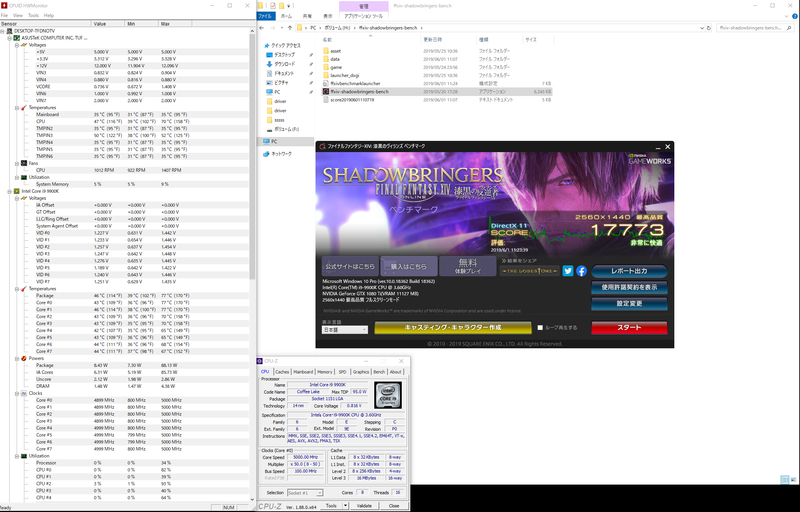This screenshot has height=512, width=800.
Task: Open The Lodestone share banner
Action: coord(530,271)
